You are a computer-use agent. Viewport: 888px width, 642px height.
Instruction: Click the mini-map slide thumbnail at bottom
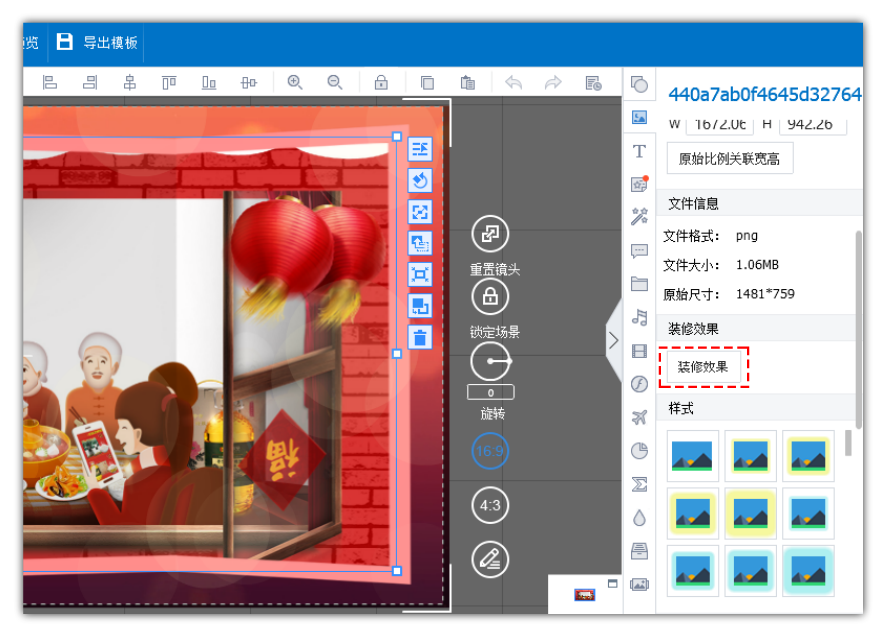[x=584, y=594]
